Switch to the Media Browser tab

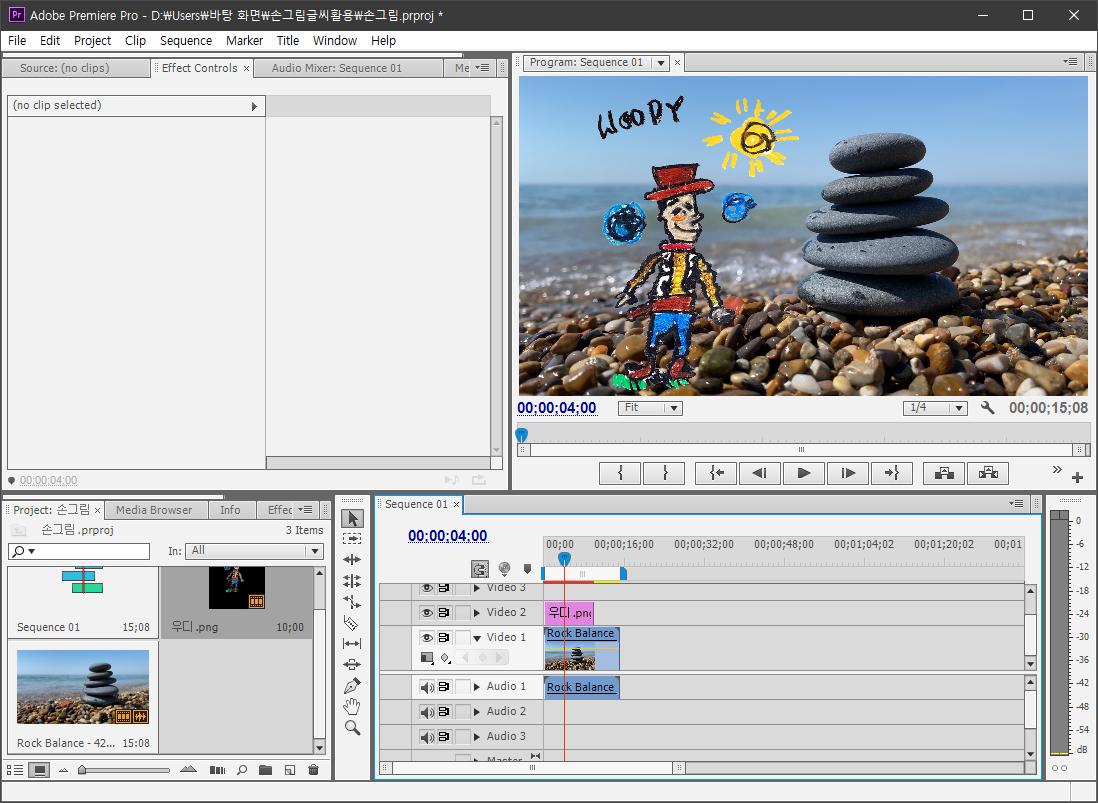[x=154, y=510]
